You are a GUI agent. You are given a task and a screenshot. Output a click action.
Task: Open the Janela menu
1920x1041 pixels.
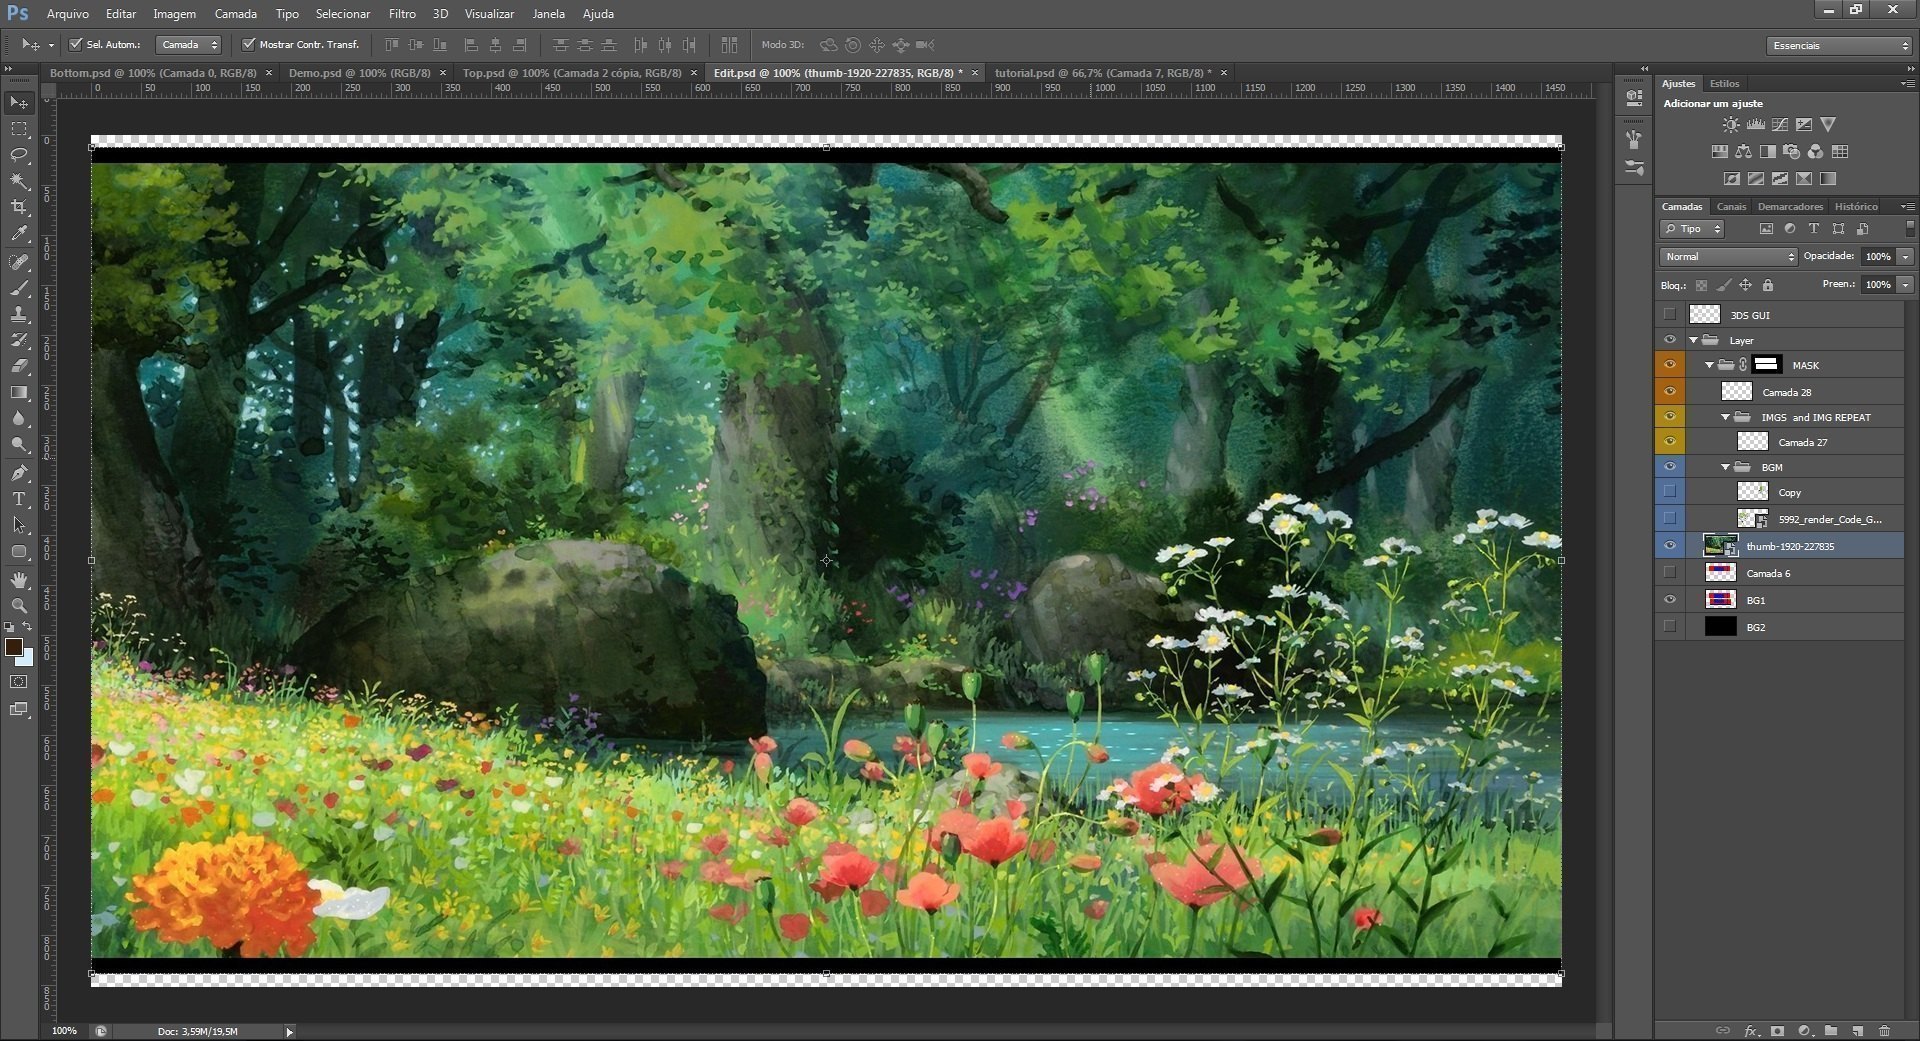coord(548,14)
